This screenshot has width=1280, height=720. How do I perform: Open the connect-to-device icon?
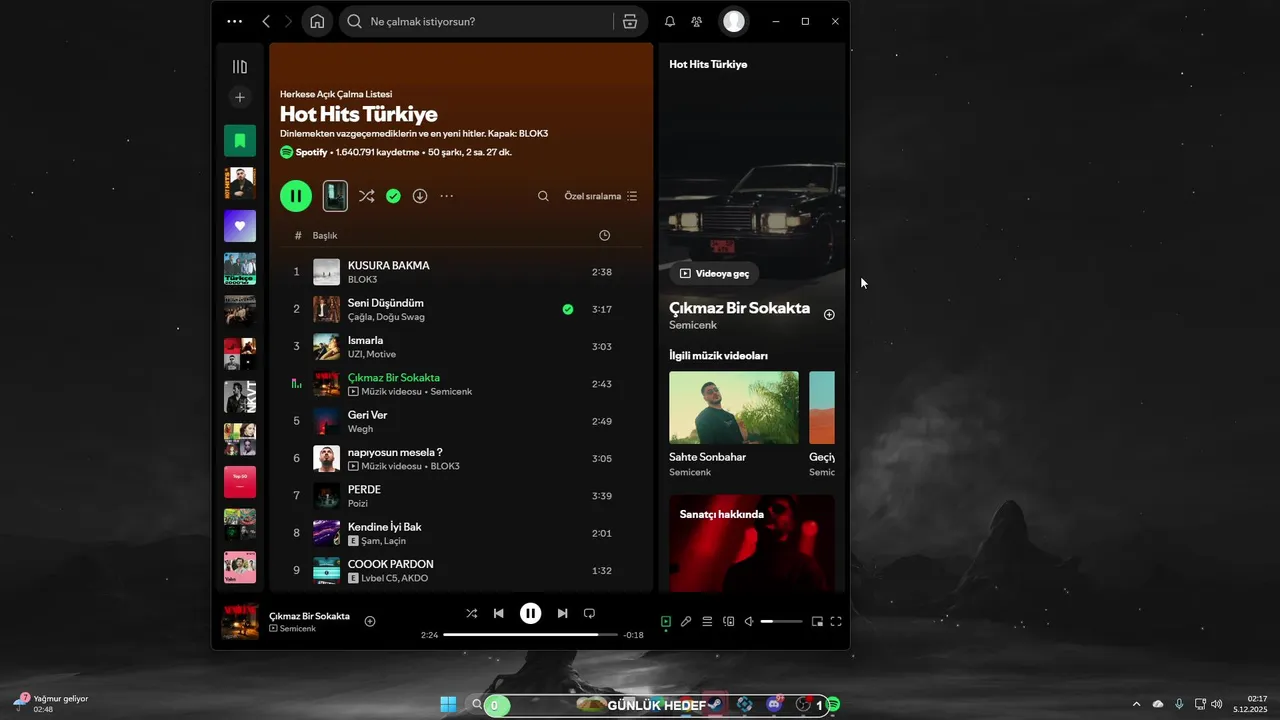[x=729, y=622]
